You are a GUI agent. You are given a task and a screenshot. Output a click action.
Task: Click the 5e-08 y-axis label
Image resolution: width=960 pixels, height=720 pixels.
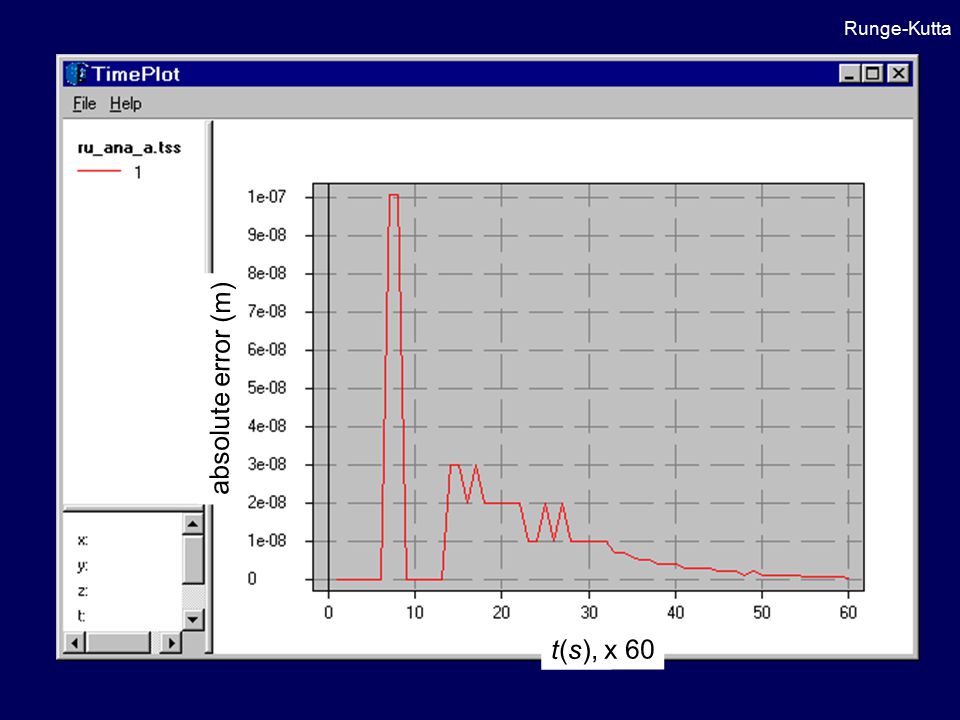[266, 388]
